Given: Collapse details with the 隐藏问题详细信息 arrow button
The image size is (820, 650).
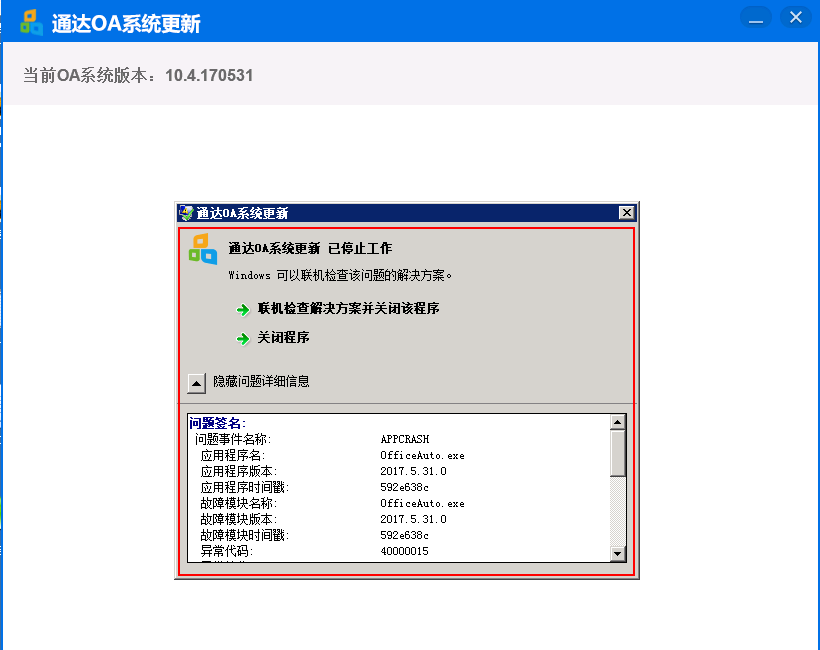Looking at the screenshot, I should (x=197, y=383).
